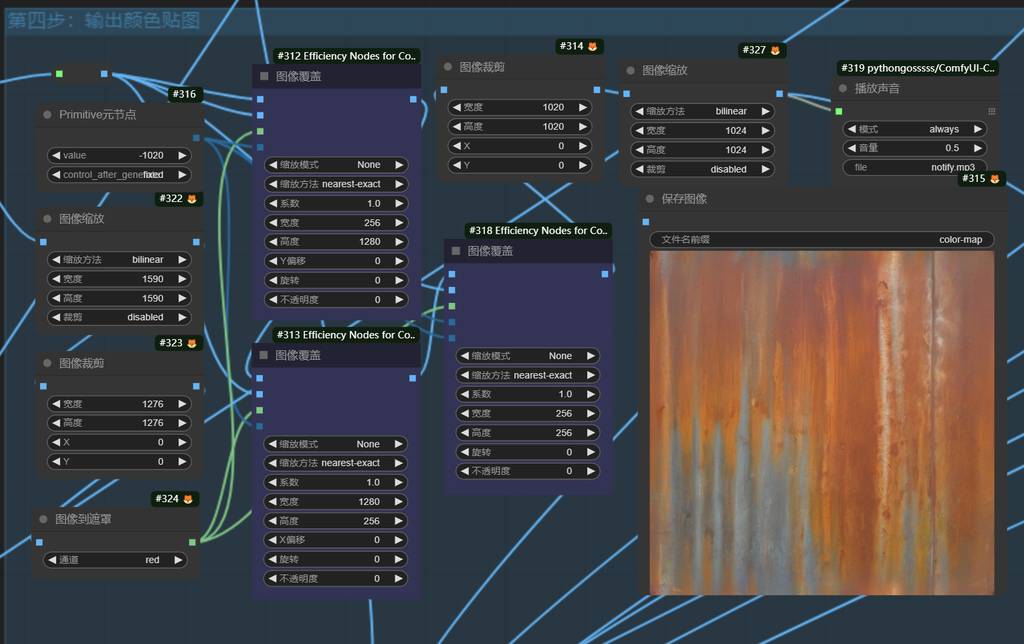This screenshot has width=1024, height=644.
Task: Decrease the Primitive value -1020 with left arrow
Action: [55, 156]
